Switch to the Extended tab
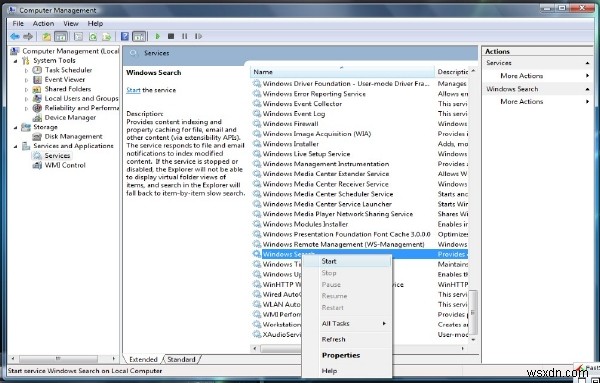600x383 pixels. (143, 359)
